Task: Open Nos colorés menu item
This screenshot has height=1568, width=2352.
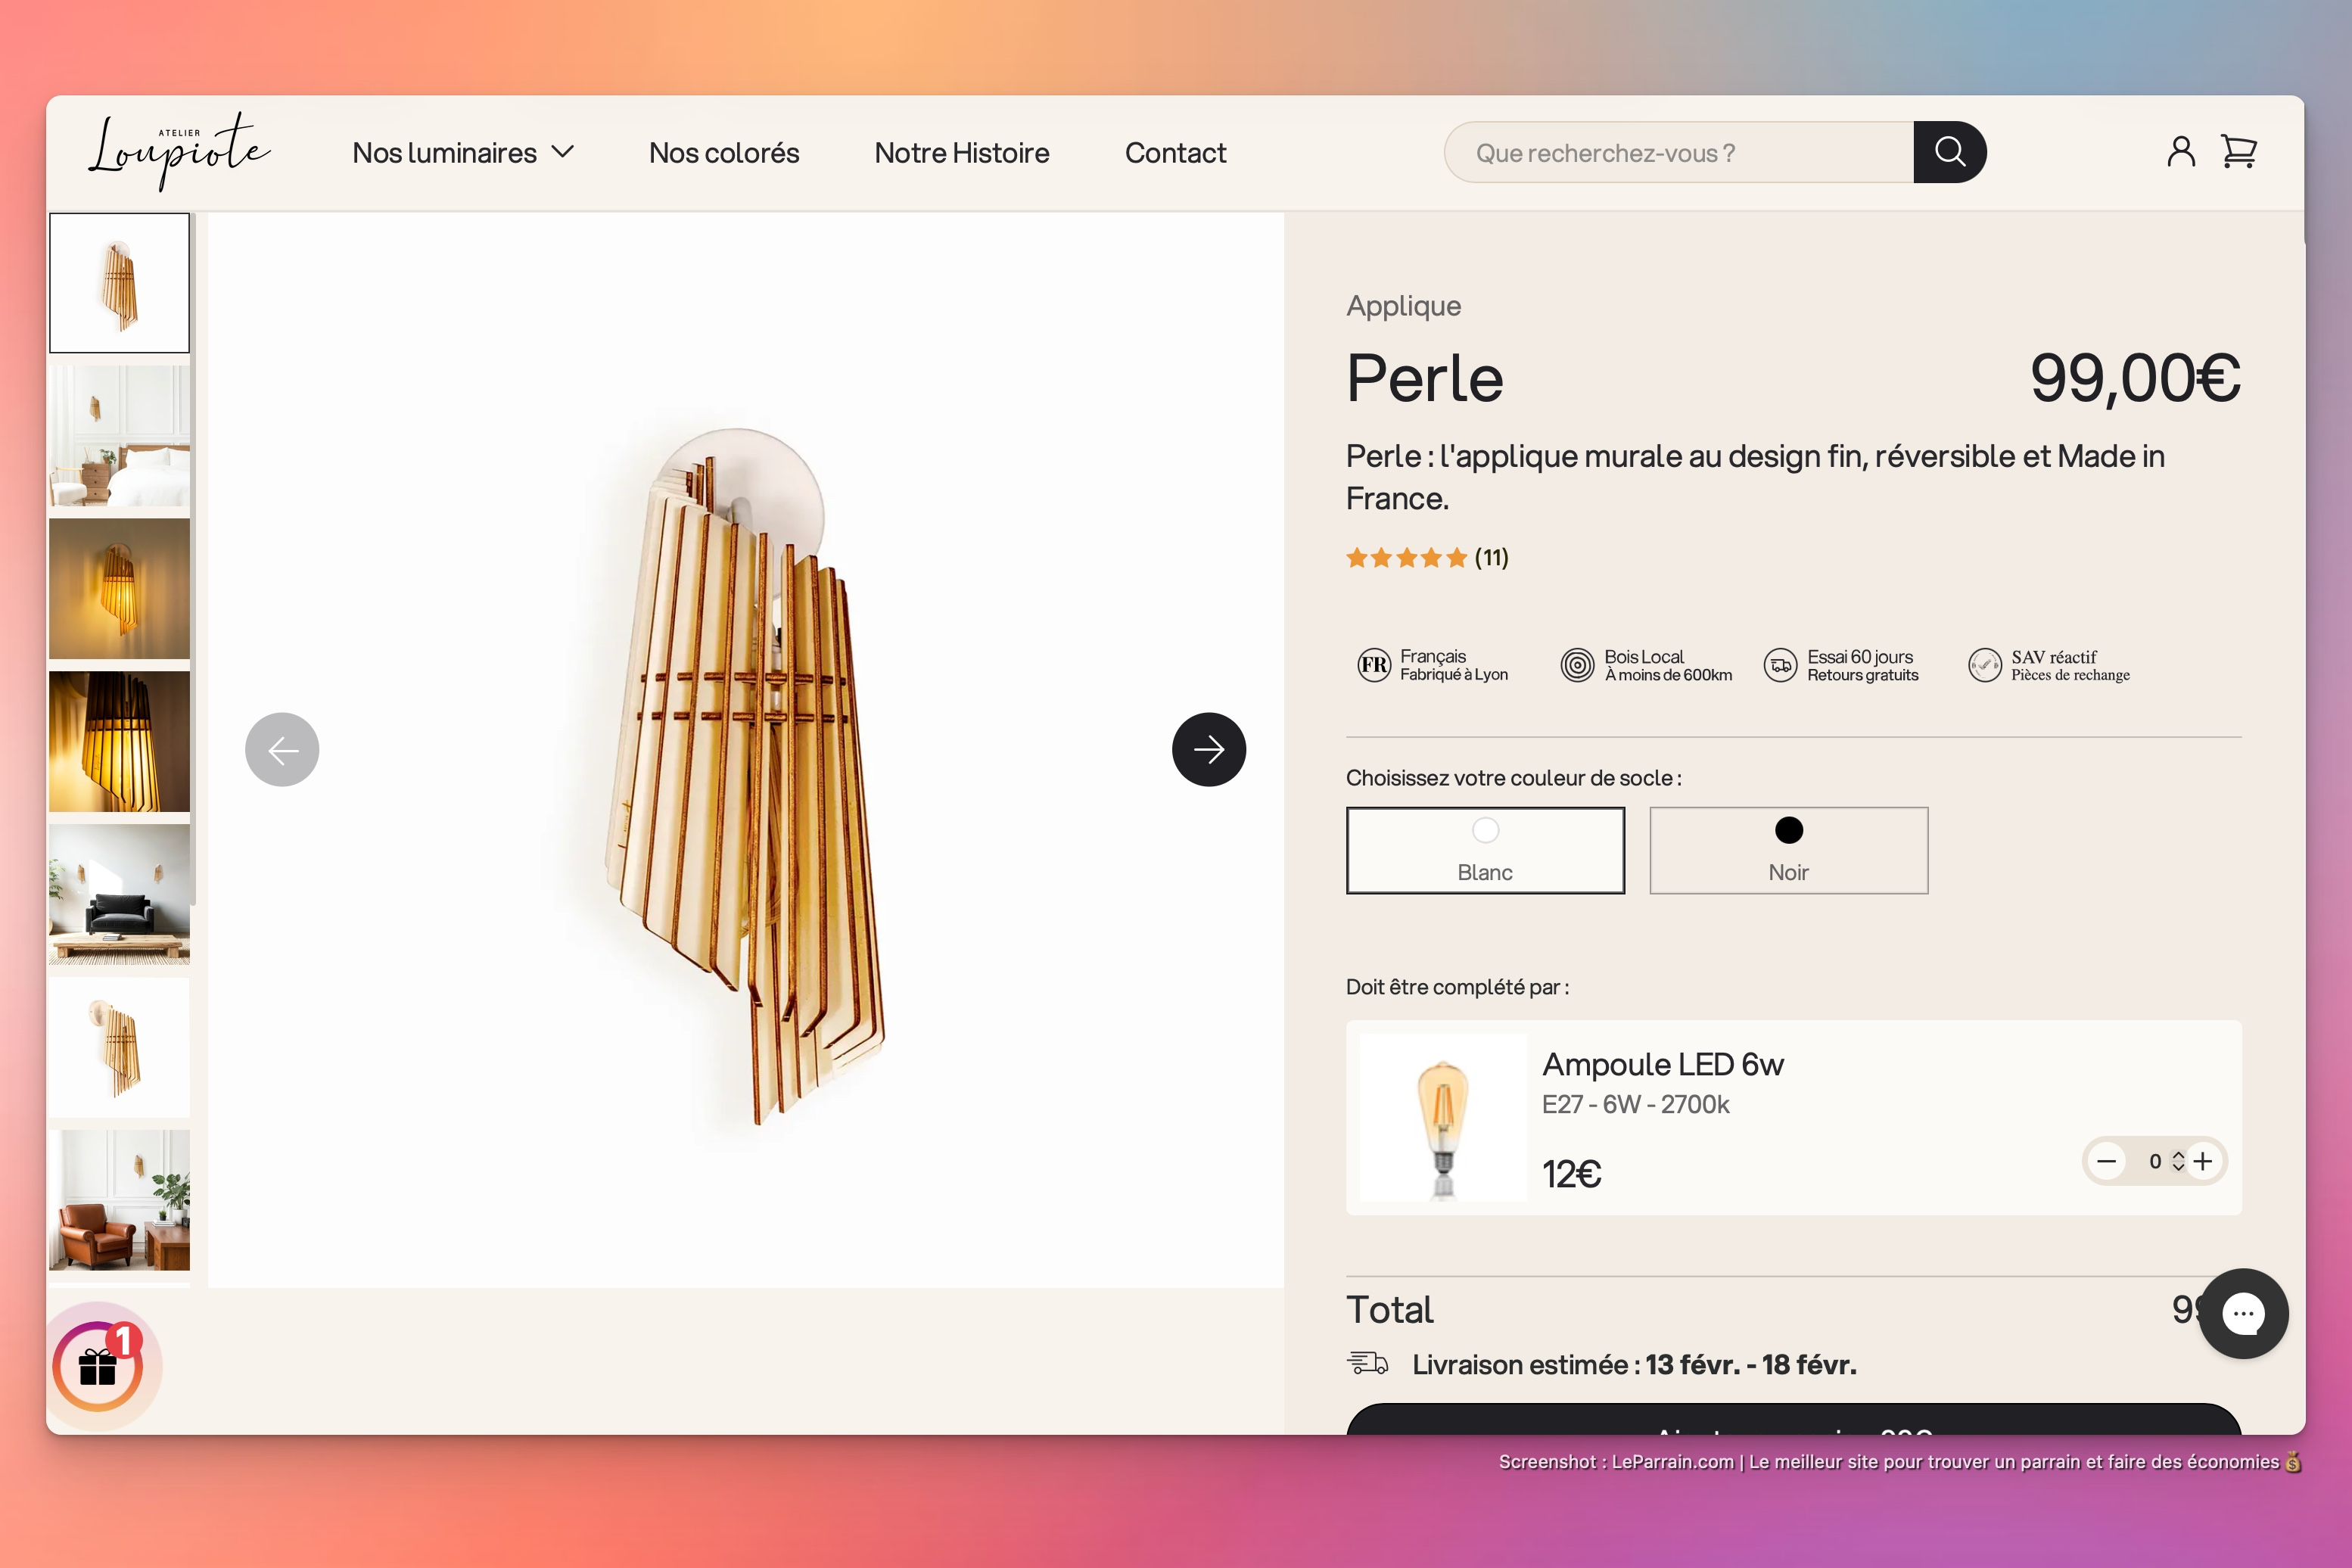Action: click(x=723, y=153)
